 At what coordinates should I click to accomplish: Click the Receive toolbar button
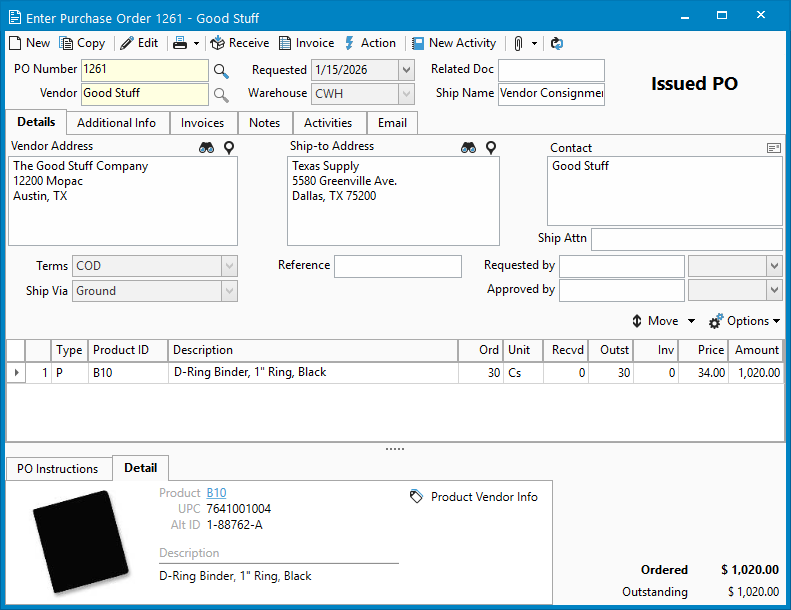point(239,43)
